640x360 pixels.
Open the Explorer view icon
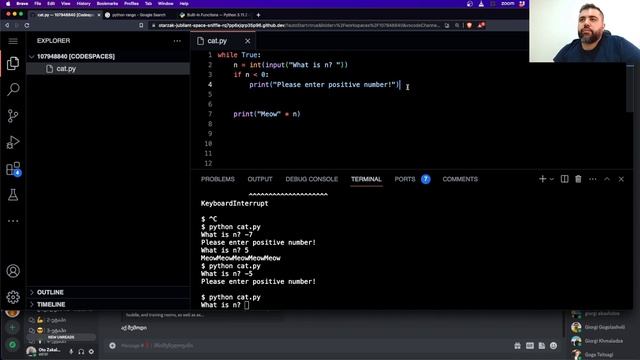click(13, 63)
